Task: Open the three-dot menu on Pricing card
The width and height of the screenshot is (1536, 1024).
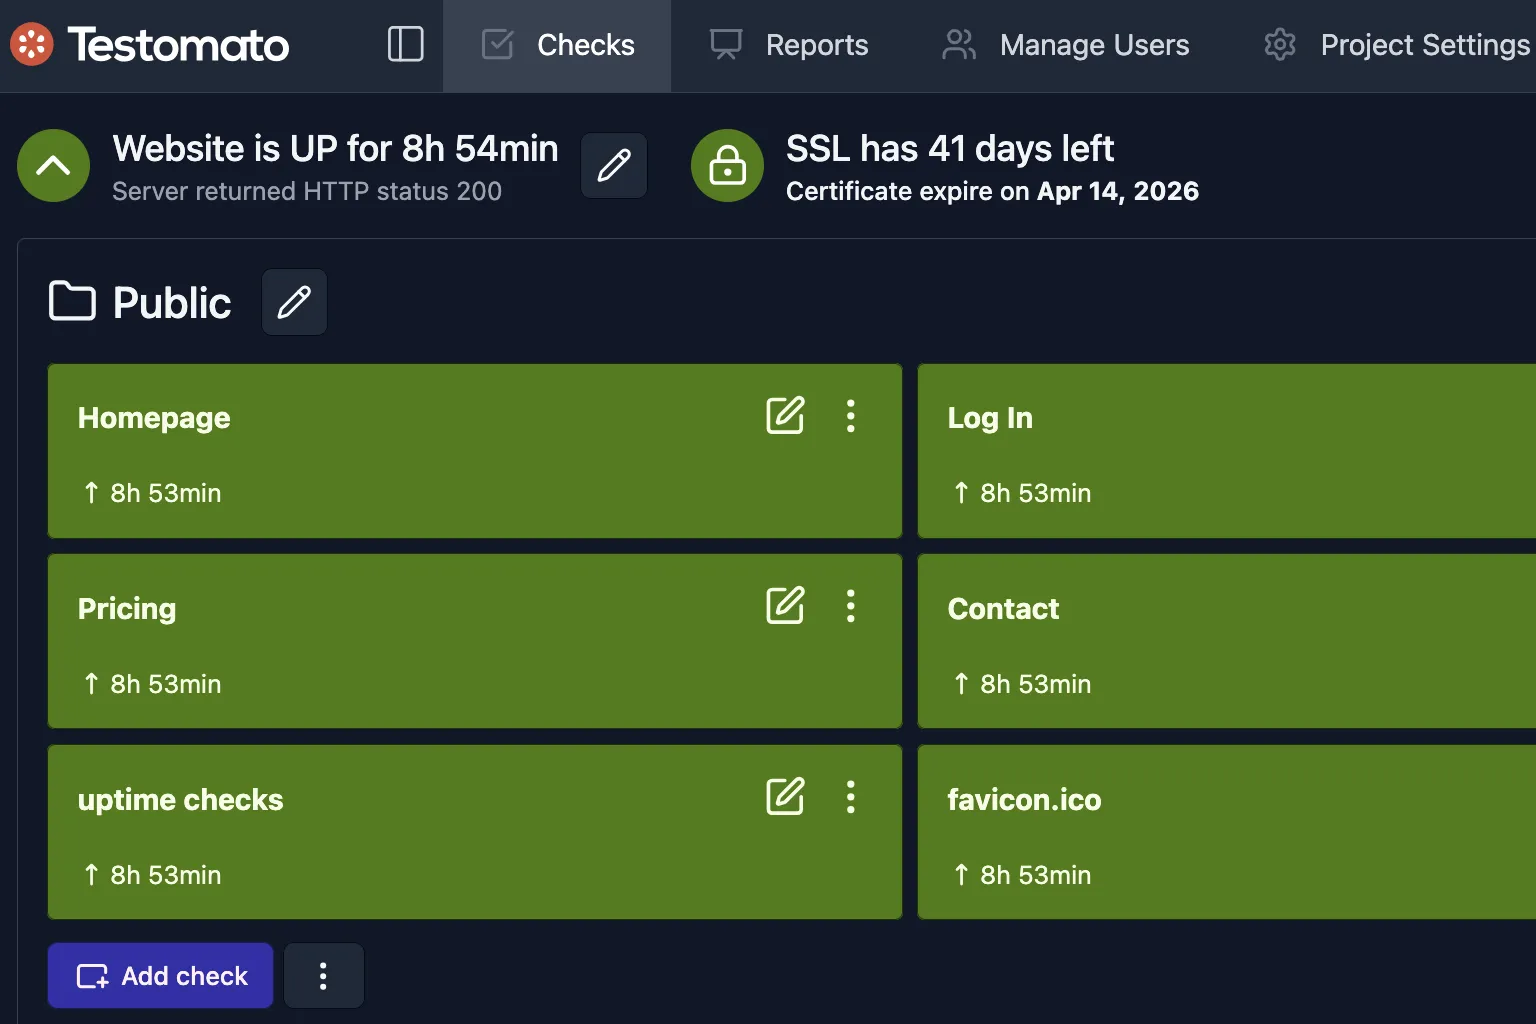Action: (x=851, y=606)
